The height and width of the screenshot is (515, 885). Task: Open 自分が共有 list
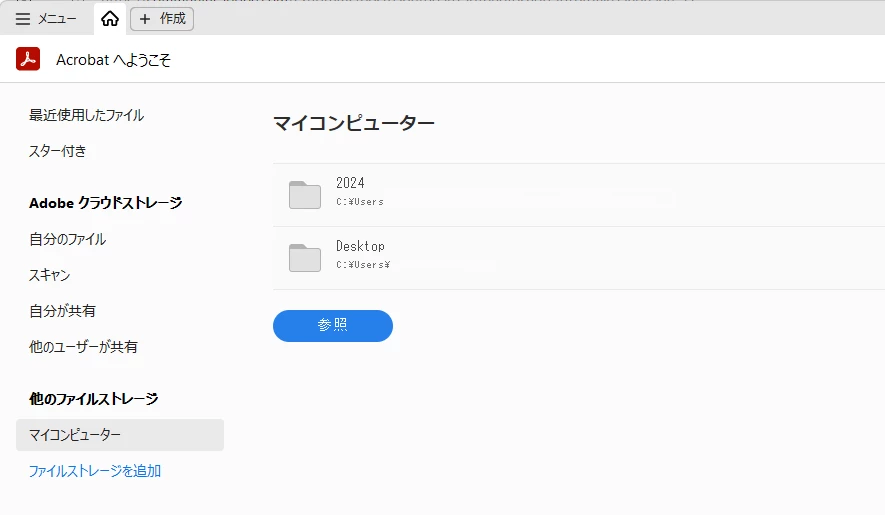coord(62,311)
